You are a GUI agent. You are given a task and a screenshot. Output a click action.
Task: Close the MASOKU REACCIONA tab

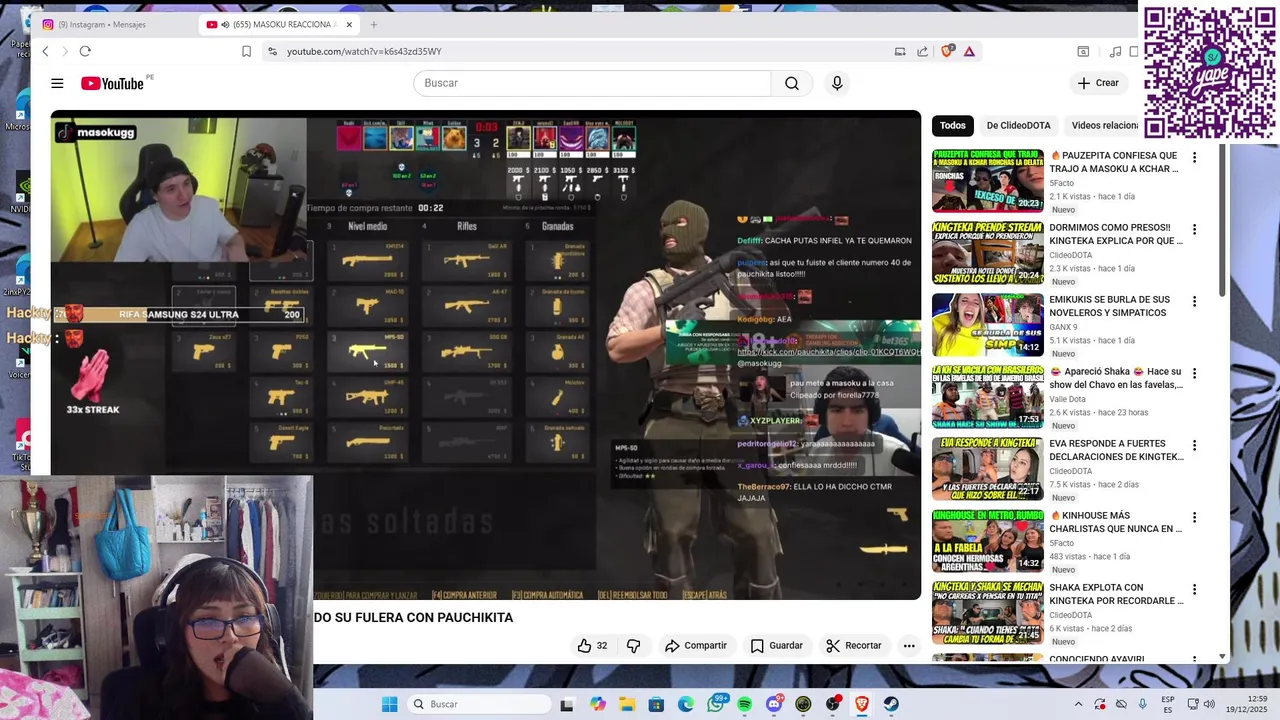coord(349,24)
